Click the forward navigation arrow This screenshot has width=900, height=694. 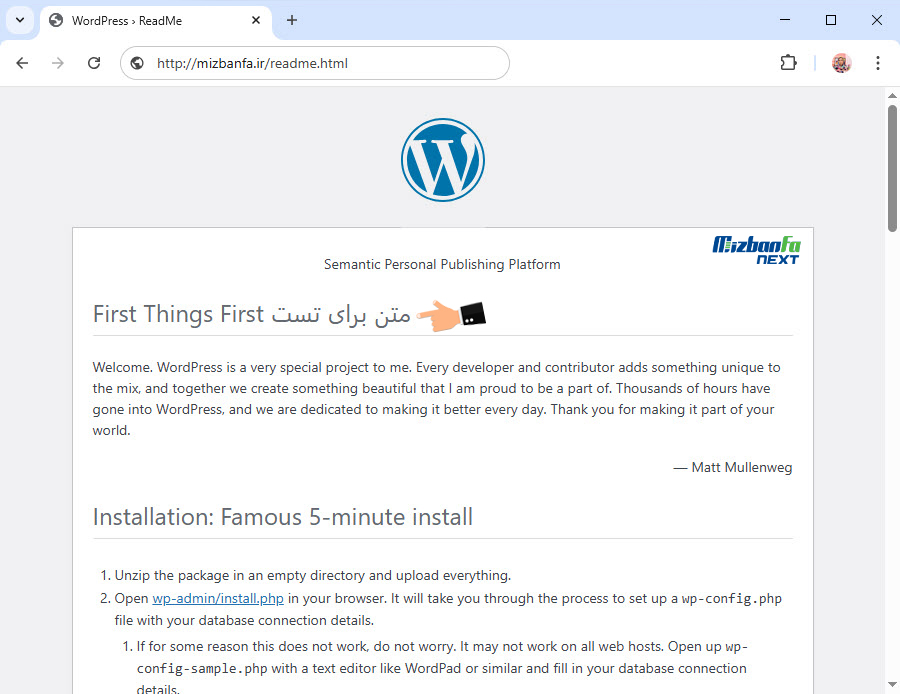pos(58,63)
